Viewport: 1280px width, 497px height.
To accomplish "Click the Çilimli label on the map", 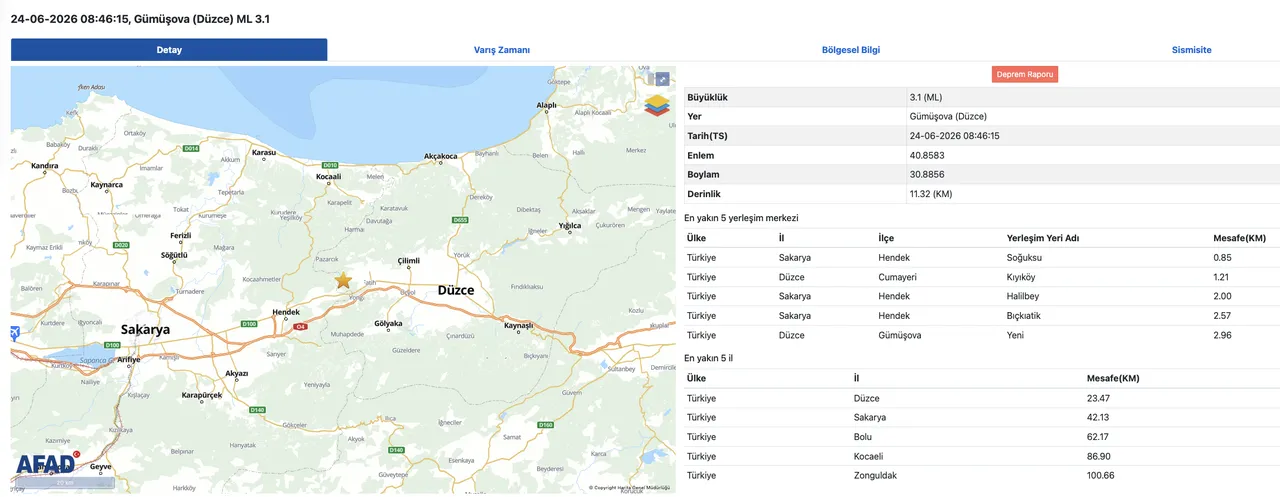I will click(409, 260).
